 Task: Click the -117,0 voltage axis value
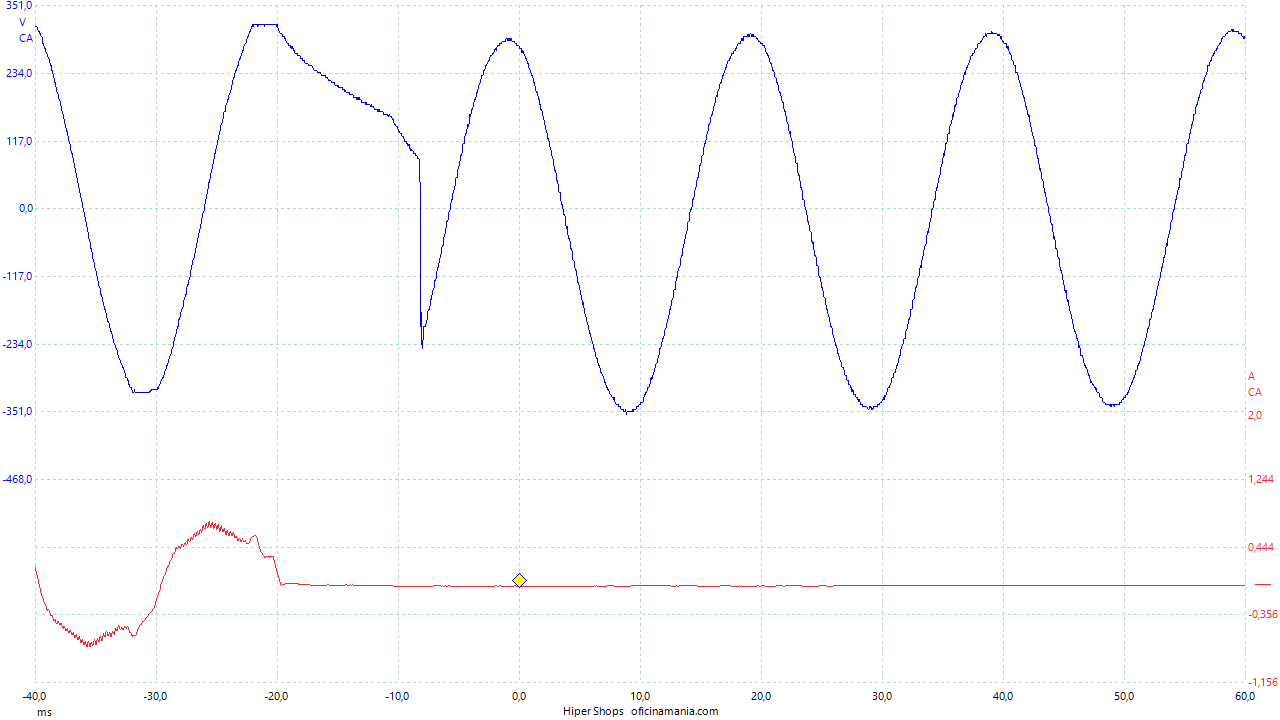17,276
